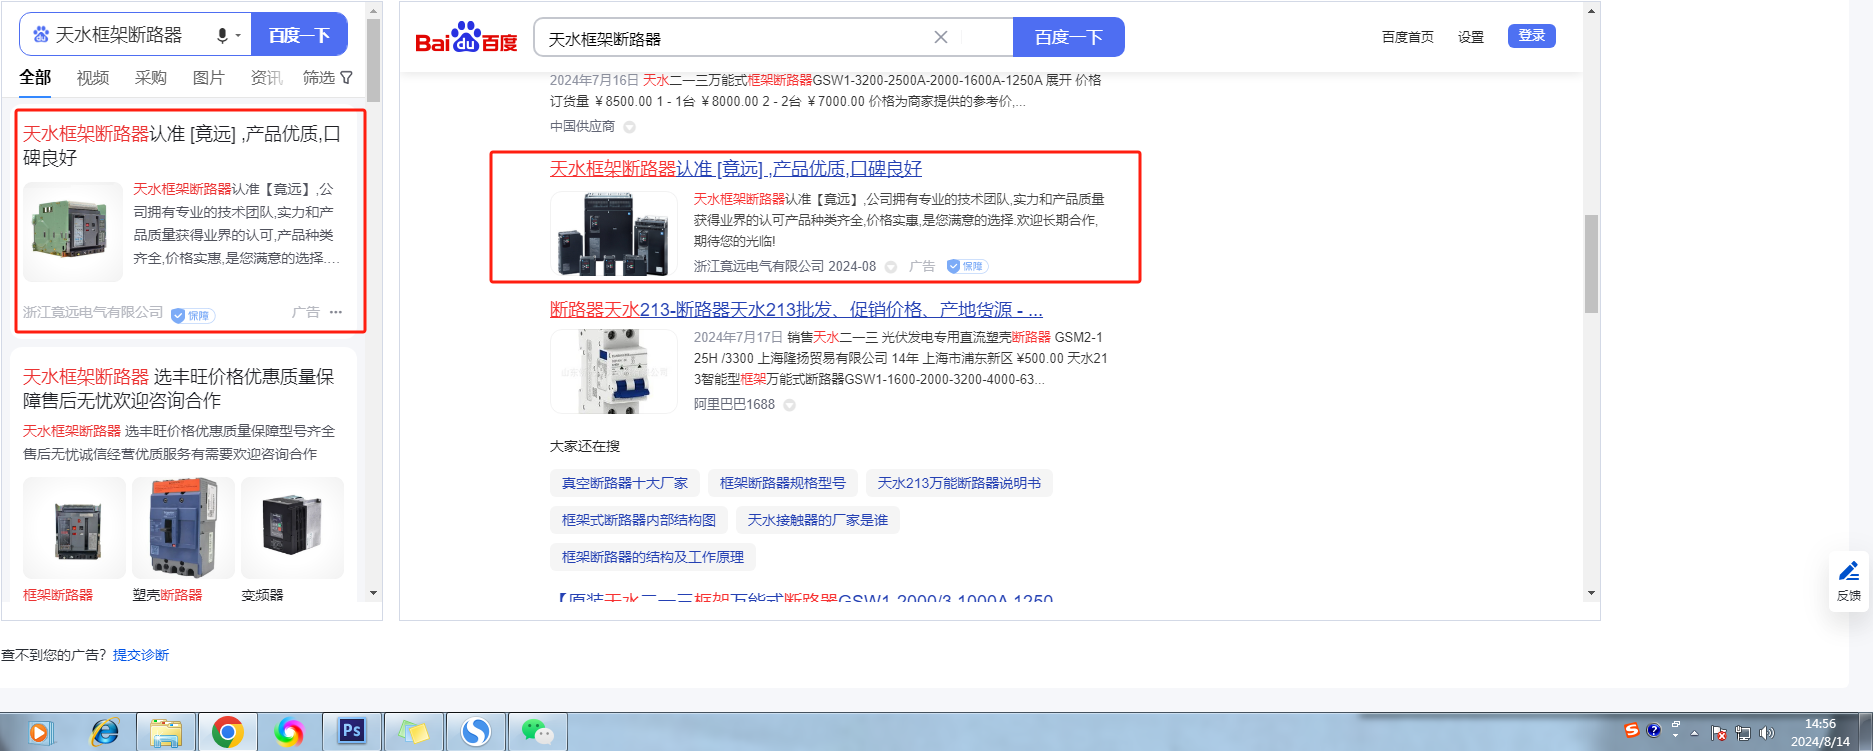Click the mobile preview 百度一下 search button
Image resolution: width=1873 pixels, height=751 pixels.
pyautogui.click(x=299, y=35)
